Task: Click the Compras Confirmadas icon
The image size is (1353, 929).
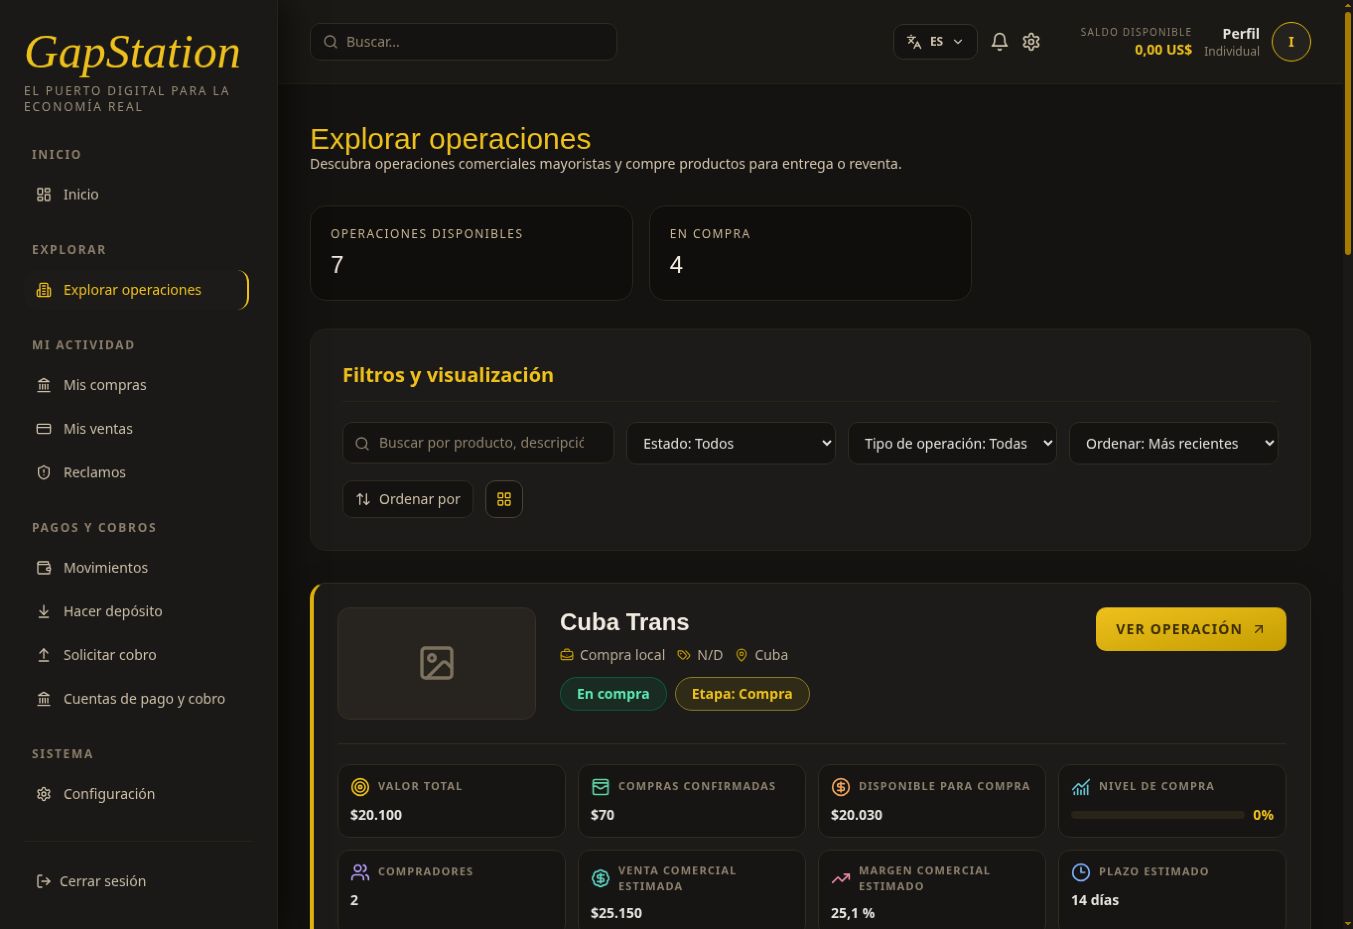Action: click(x=601, y=787)
